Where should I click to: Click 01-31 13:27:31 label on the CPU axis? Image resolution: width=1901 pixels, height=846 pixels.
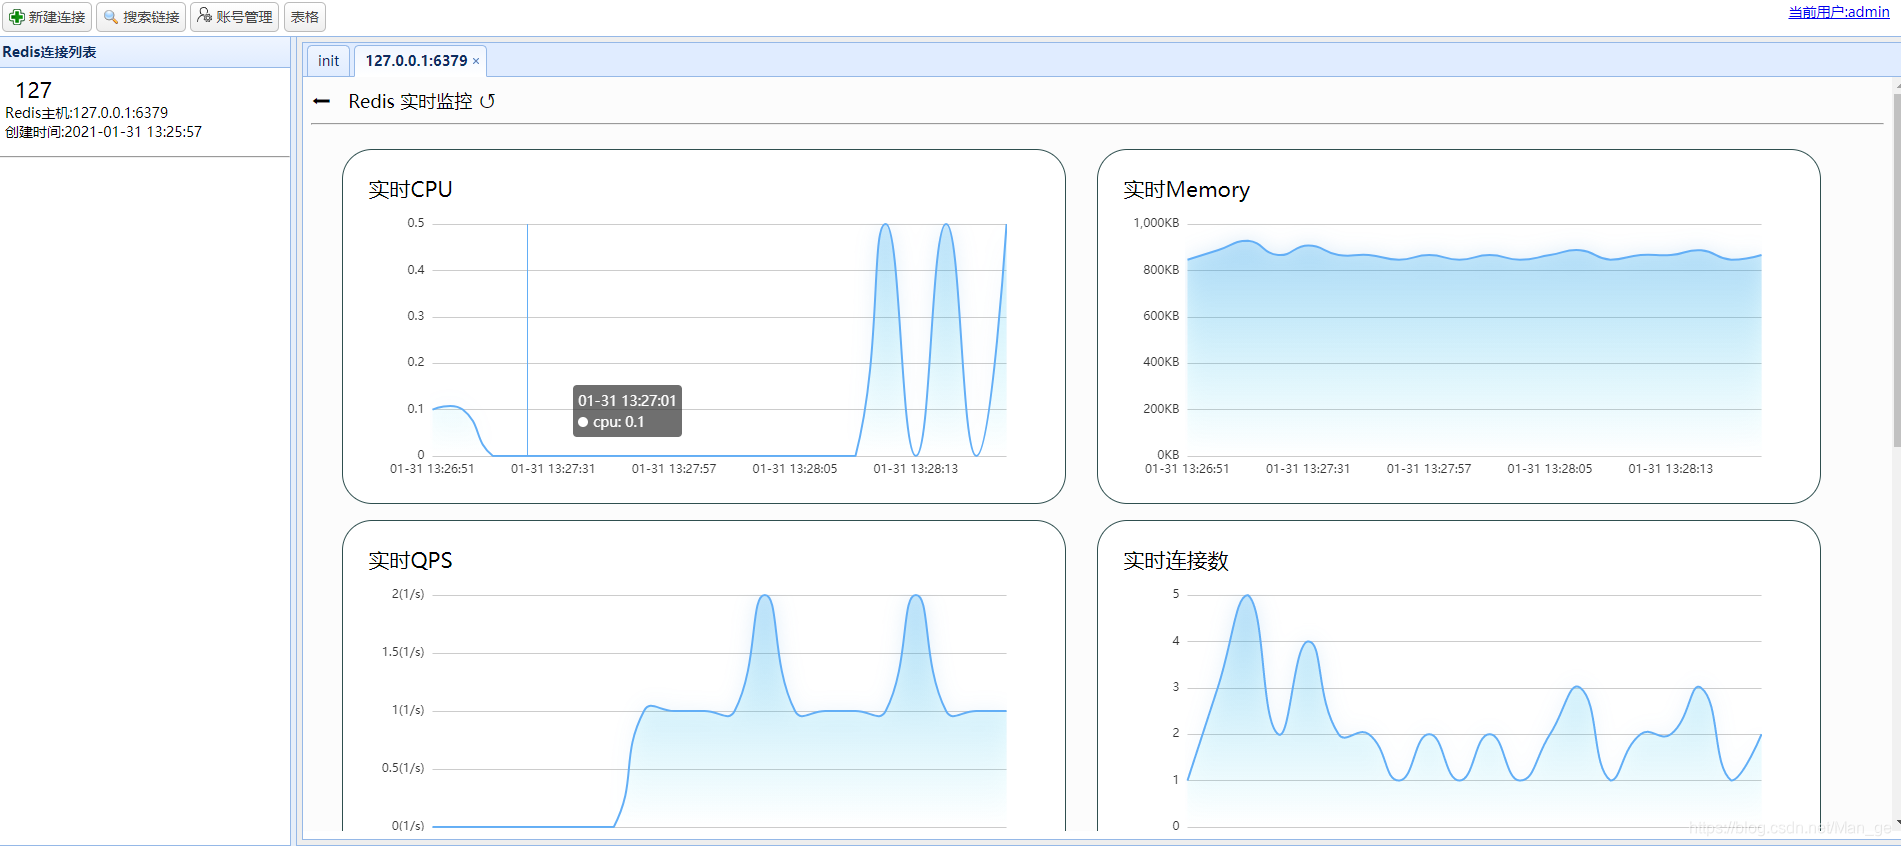coord(553,469)
